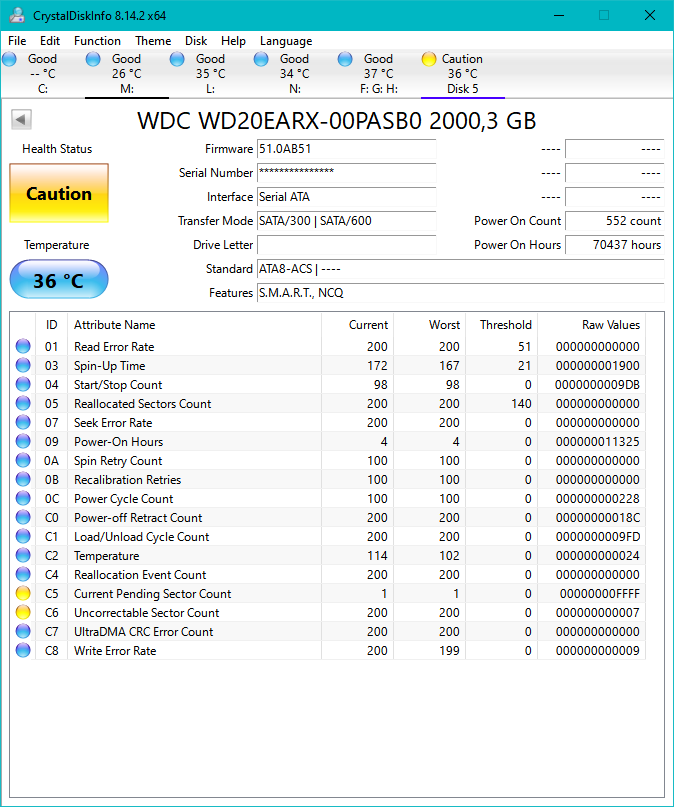This screenshot has height=807, width=674.
Task: Click the yellow Caution health status button
Action: point(59,194)
